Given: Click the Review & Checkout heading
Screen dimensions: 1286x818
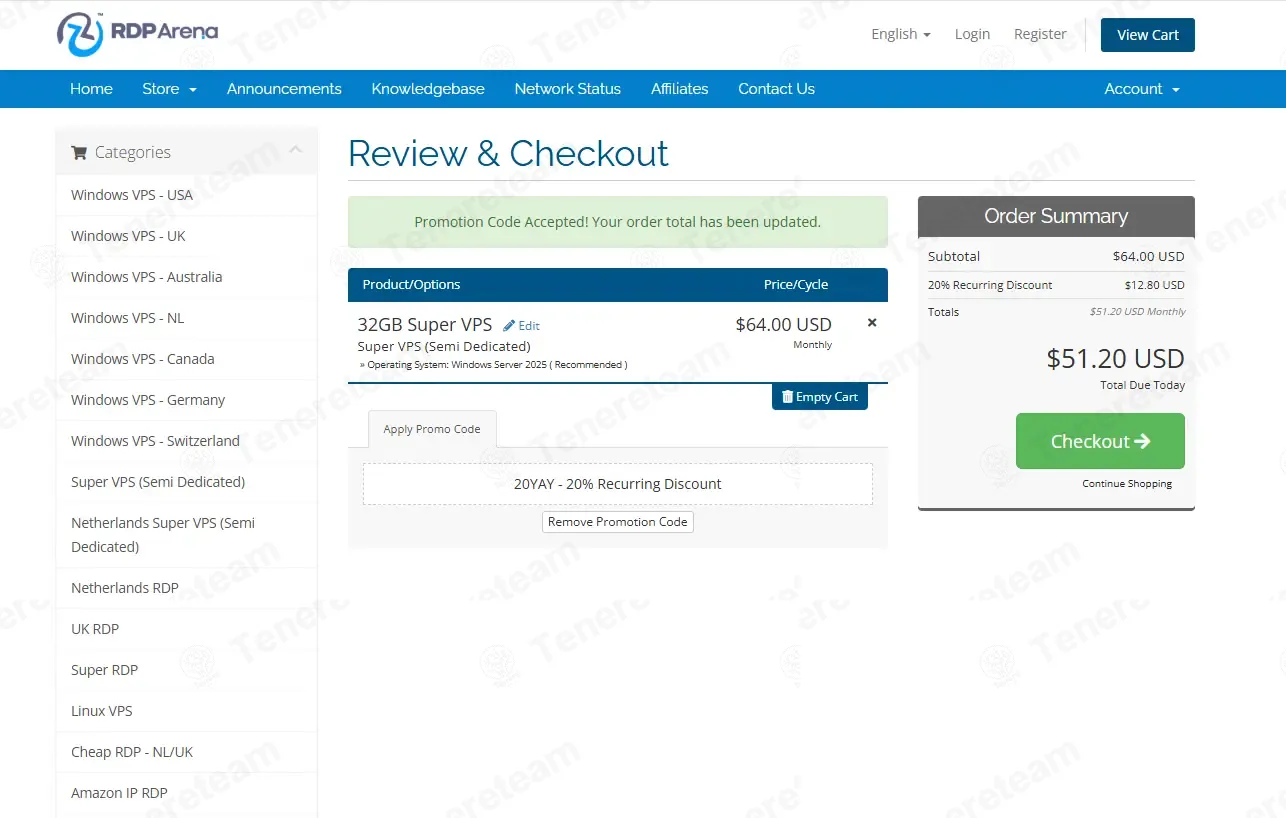Looking at the screenshot, I should 508,153.
